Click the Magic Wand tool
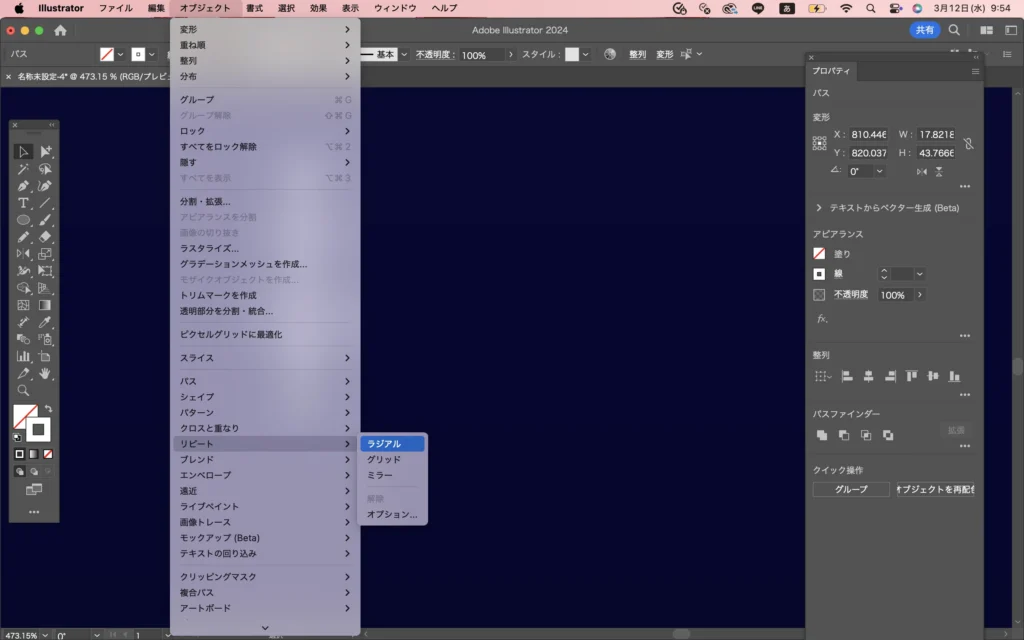This screenshot has height=640, width=1024. coord(23,169)
